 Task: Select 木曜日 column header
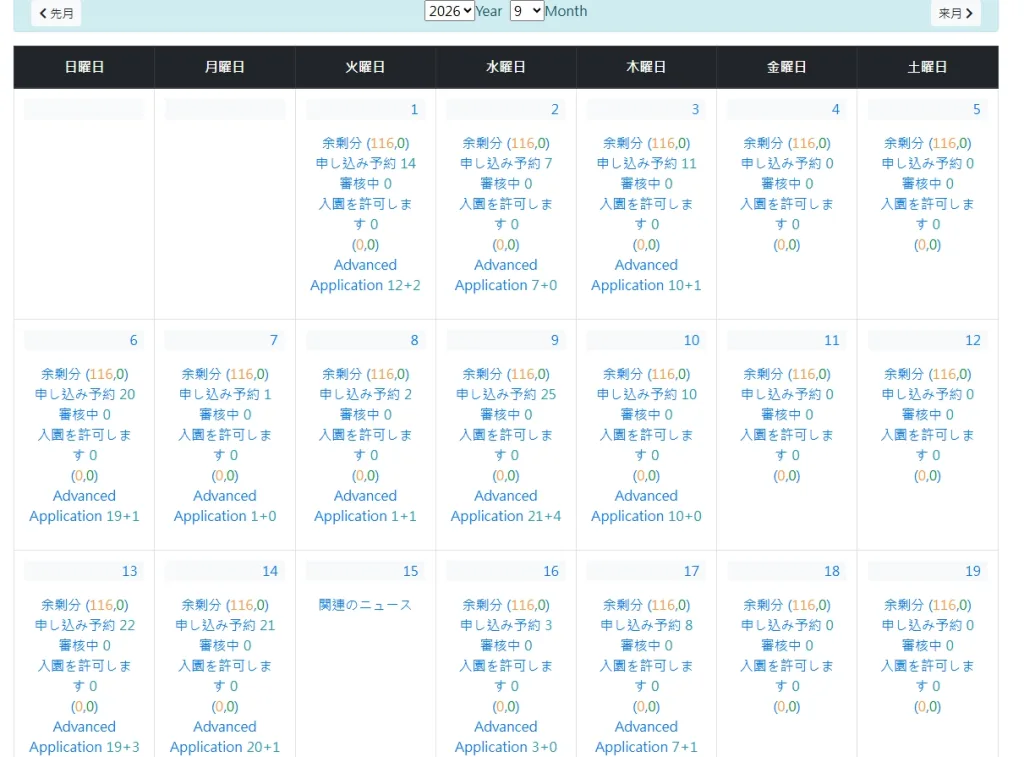click(x=646, y=67)
